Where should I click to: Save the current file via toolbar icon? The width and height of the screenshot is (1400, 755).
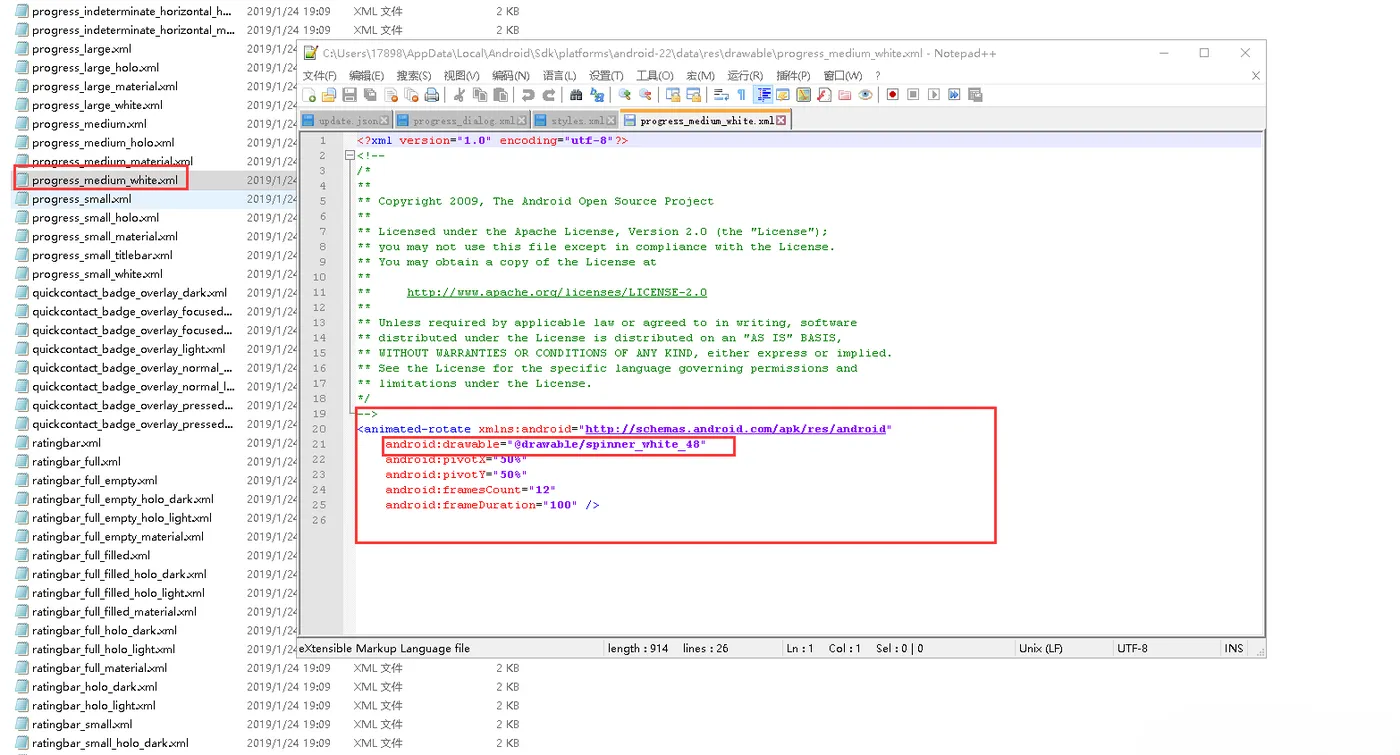point(349,95)
